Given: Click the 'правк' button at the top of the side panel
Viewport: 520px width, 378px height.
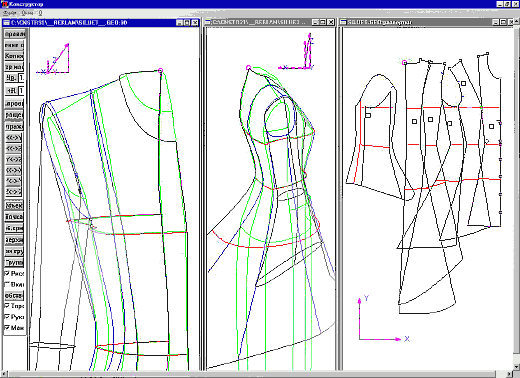Looking at the screenshot, I should 14,34.
